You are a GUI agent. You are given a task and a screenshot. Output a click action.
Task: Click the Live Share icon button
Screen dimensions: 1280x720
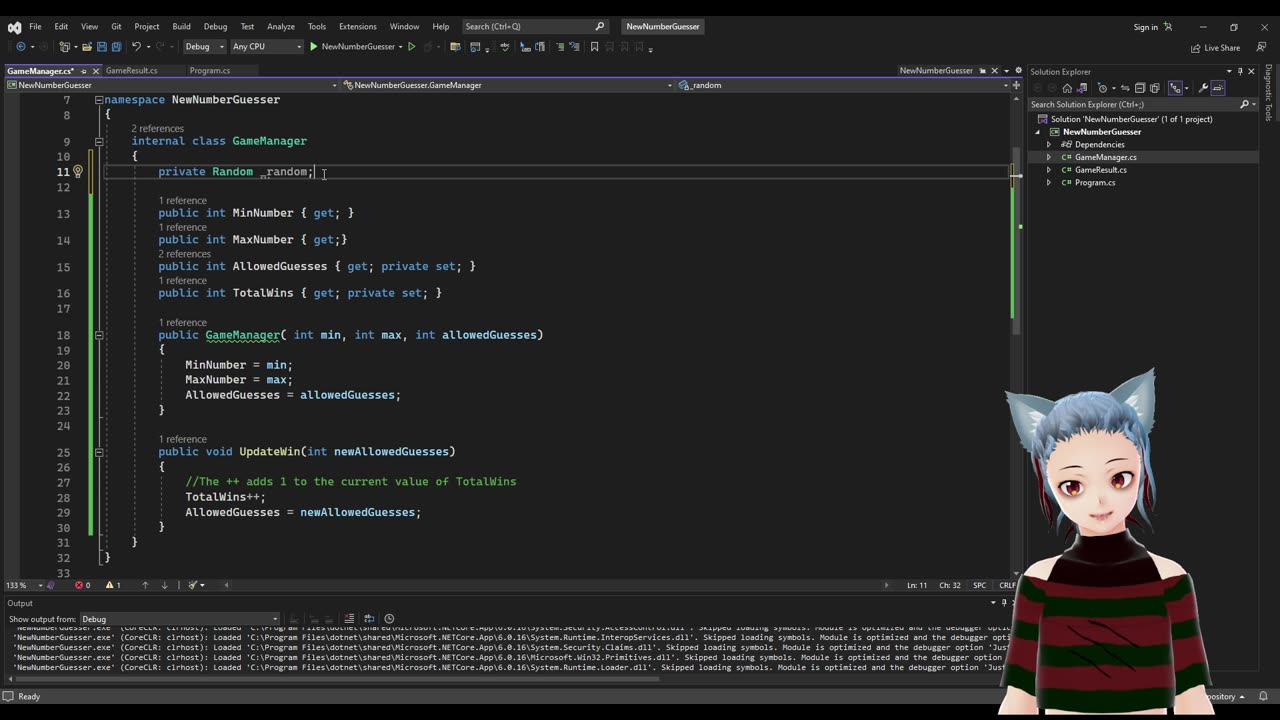(1215, 47)
